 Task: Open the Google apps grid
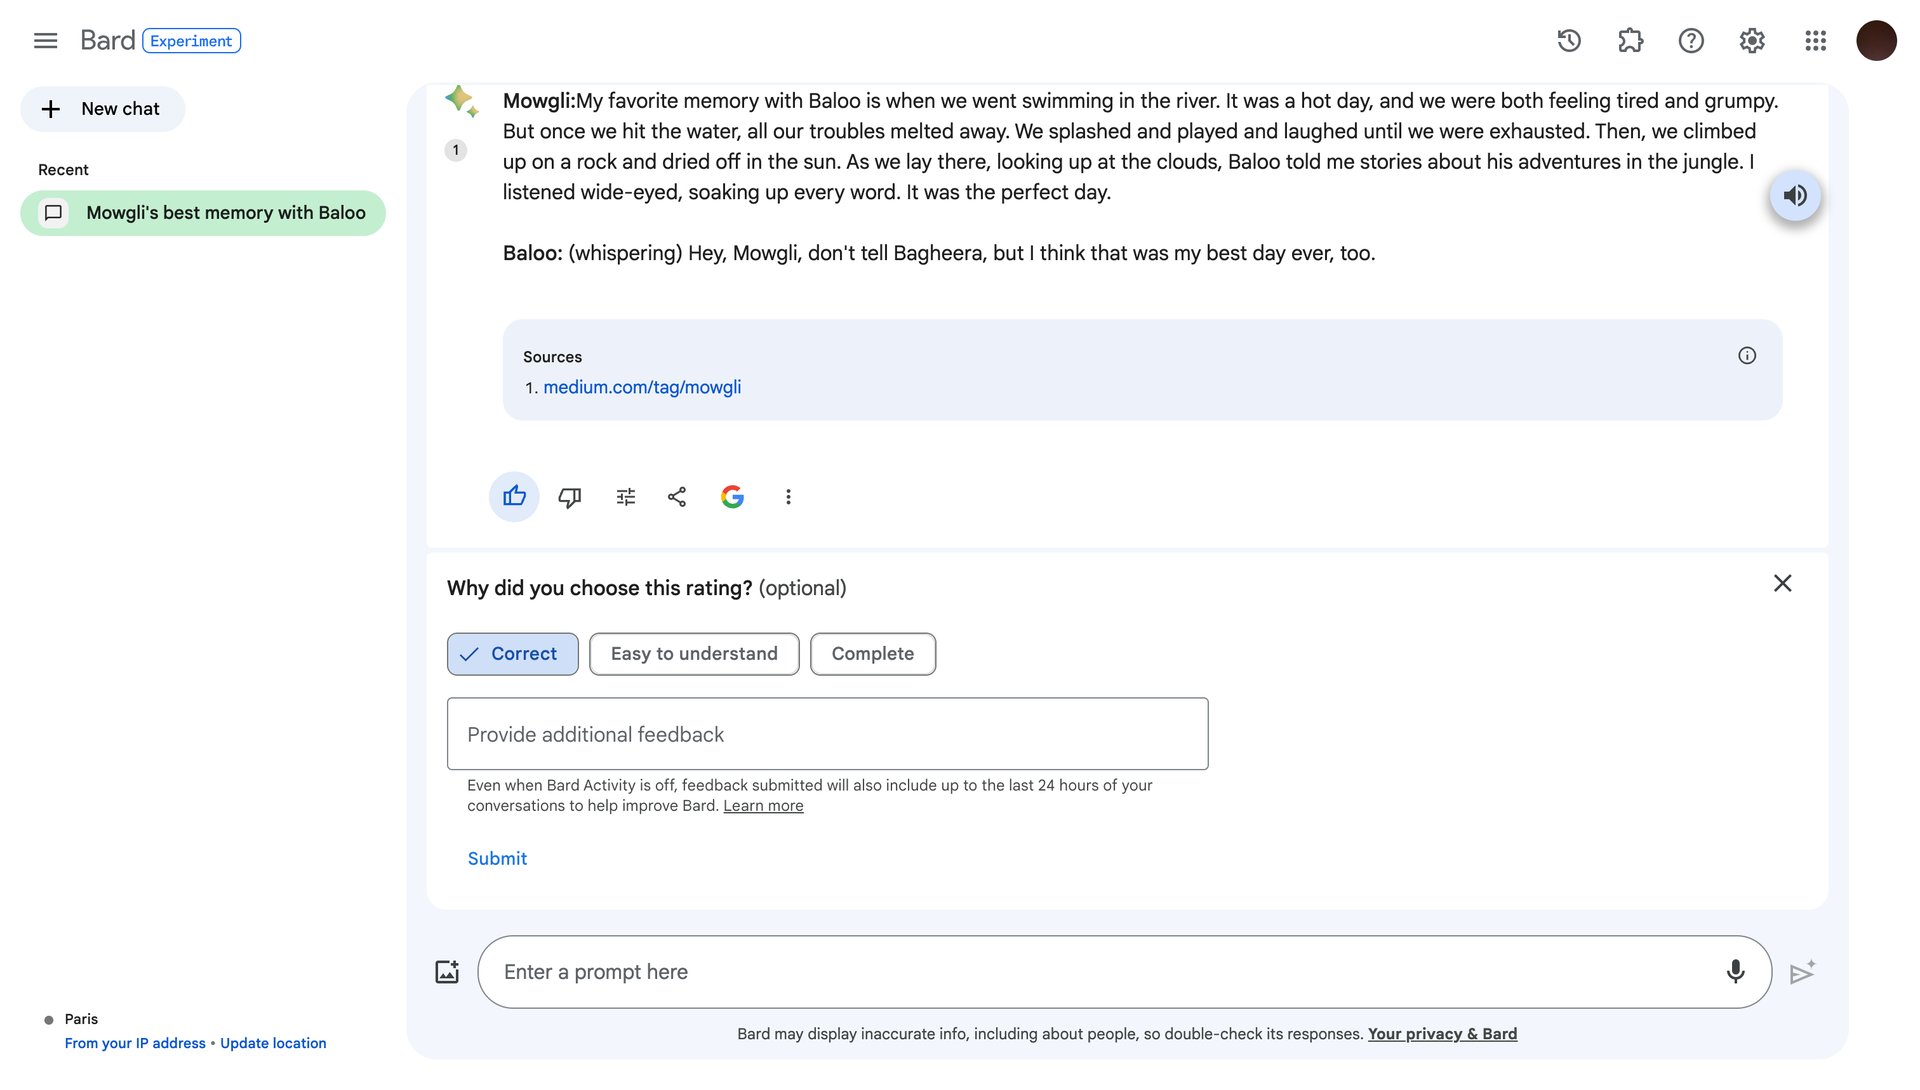[x=1815, y=41]
